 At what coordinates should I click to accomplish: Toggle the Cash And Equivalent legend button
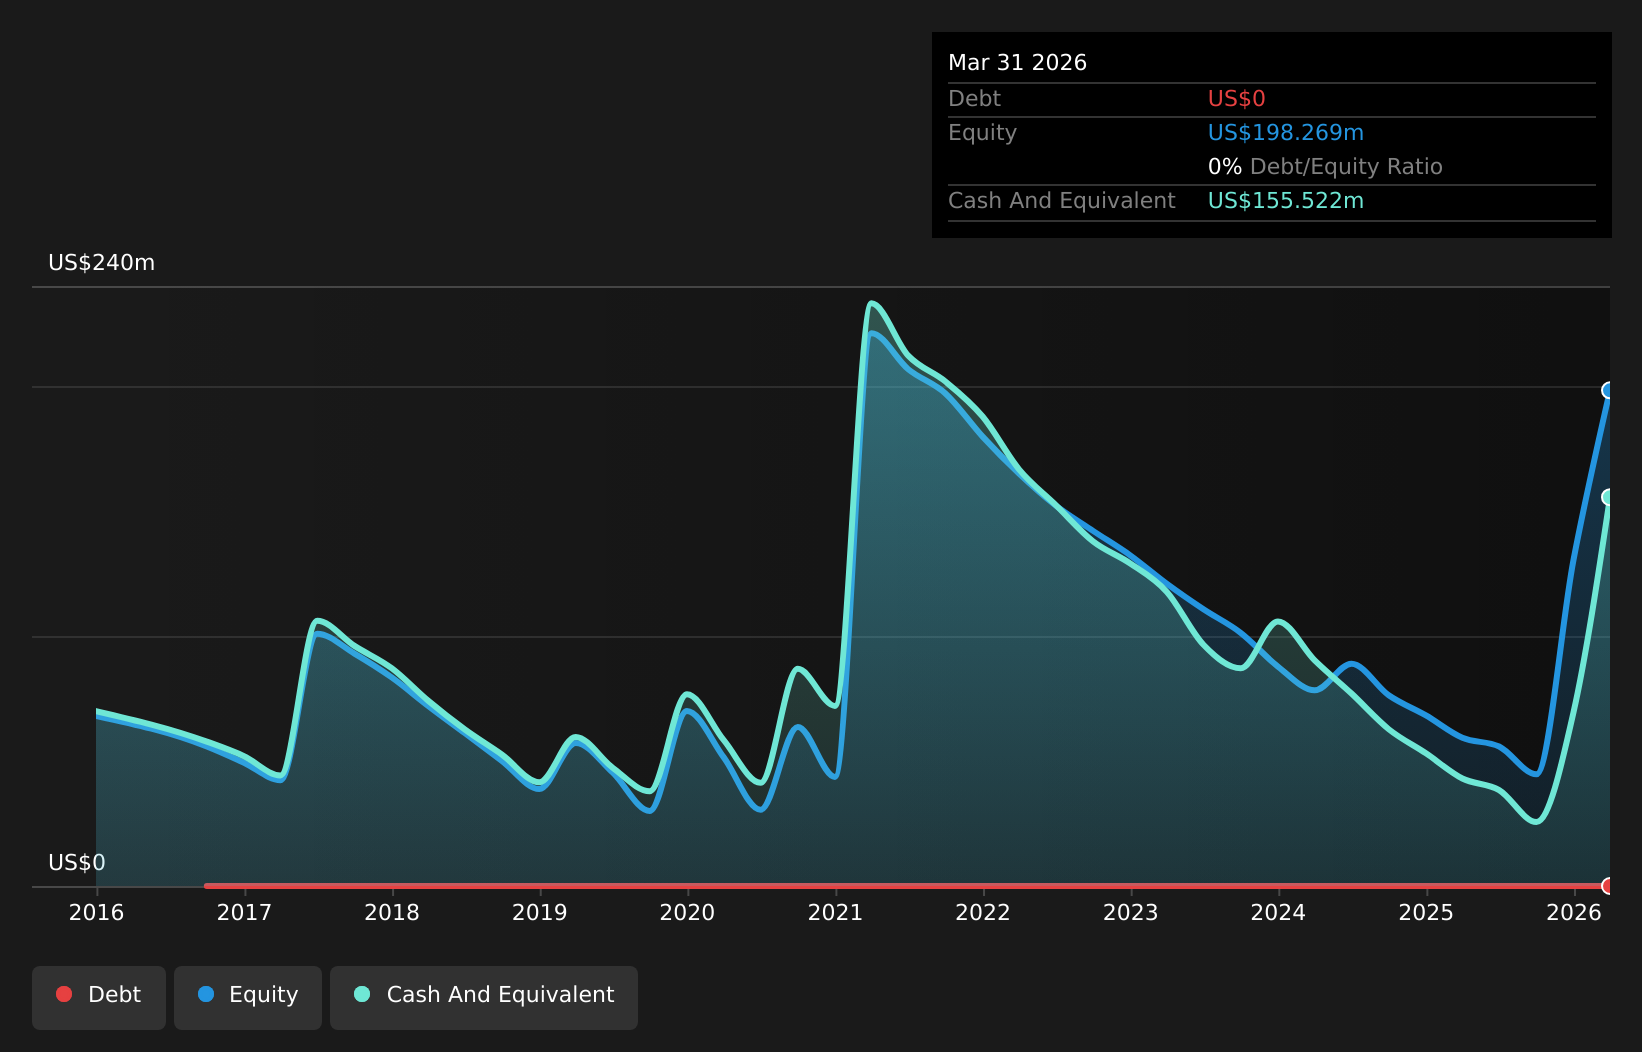point(484,997)
